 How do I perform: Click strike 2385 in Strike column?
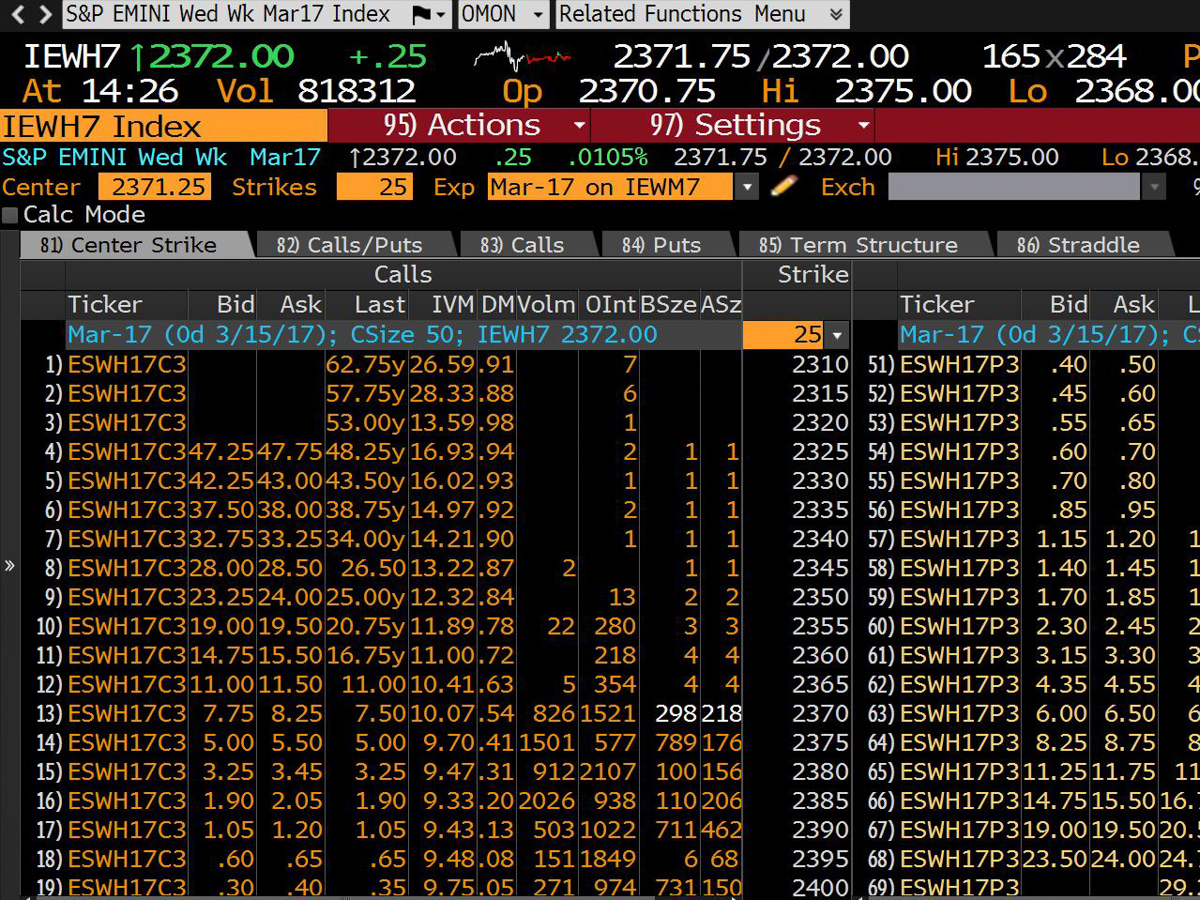pos(820,800)
